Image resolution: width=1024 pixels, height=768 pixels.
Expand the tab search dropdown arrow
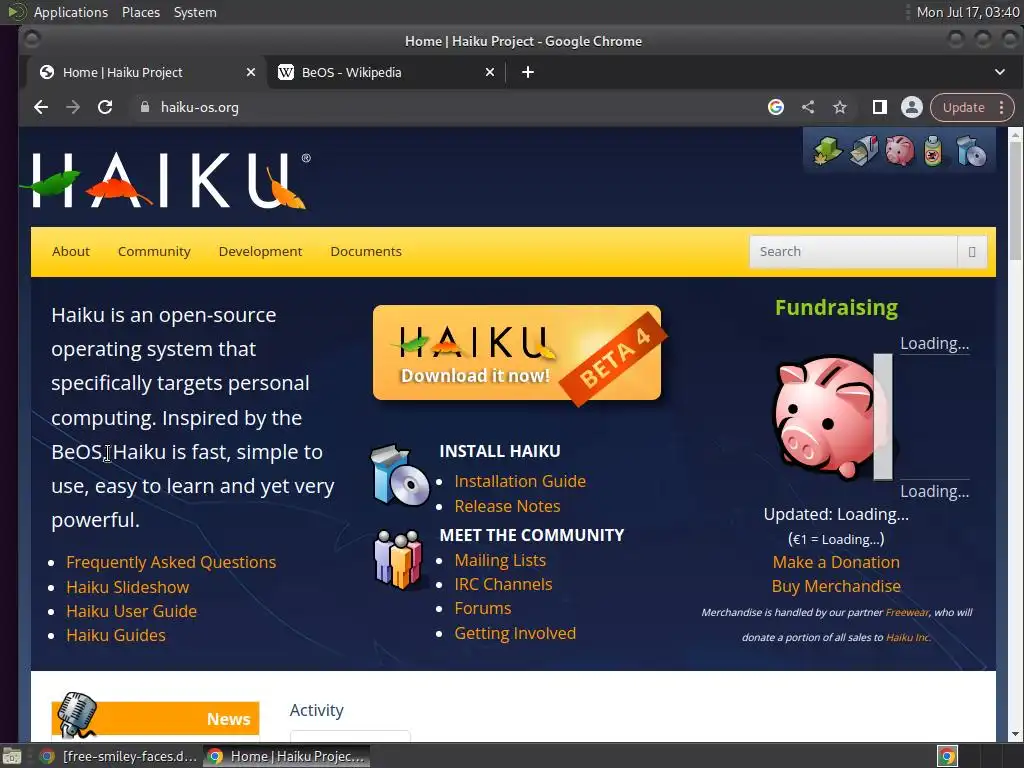pyautogui.click(x=1000, y=72)
